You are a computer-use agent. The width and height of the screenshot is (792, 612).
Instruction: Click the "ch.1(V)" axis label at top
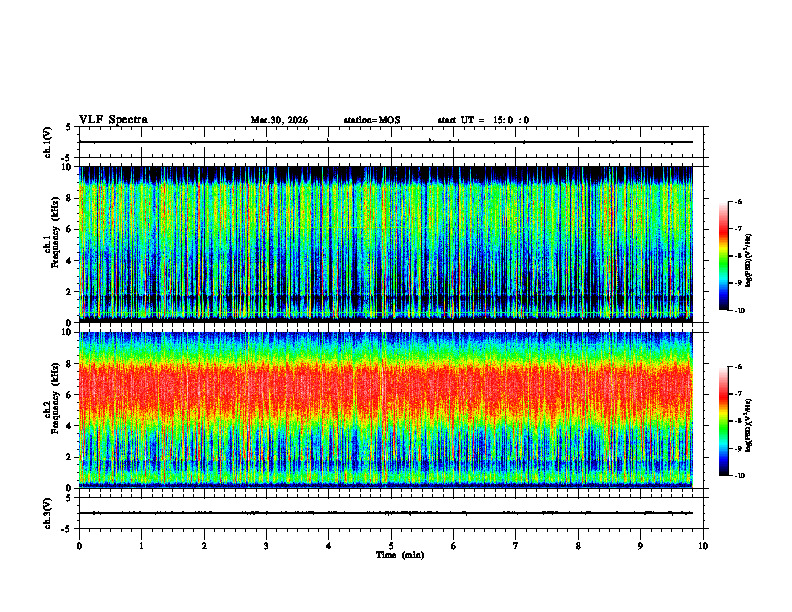(48, 142)
